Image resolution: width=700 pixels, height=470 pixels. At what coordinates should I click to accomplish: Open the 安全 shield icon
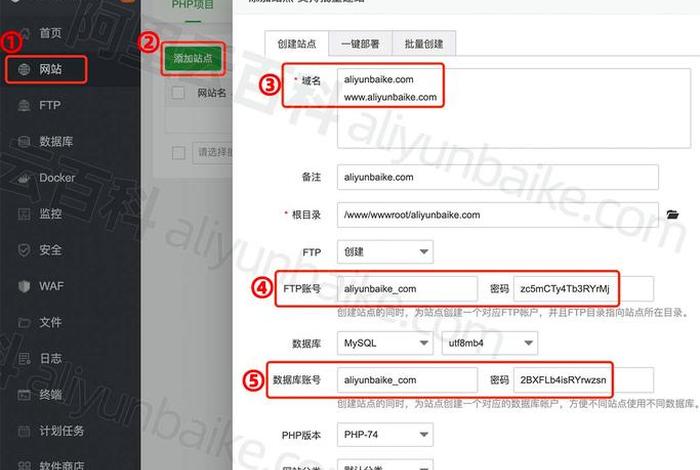coord(22,250)
